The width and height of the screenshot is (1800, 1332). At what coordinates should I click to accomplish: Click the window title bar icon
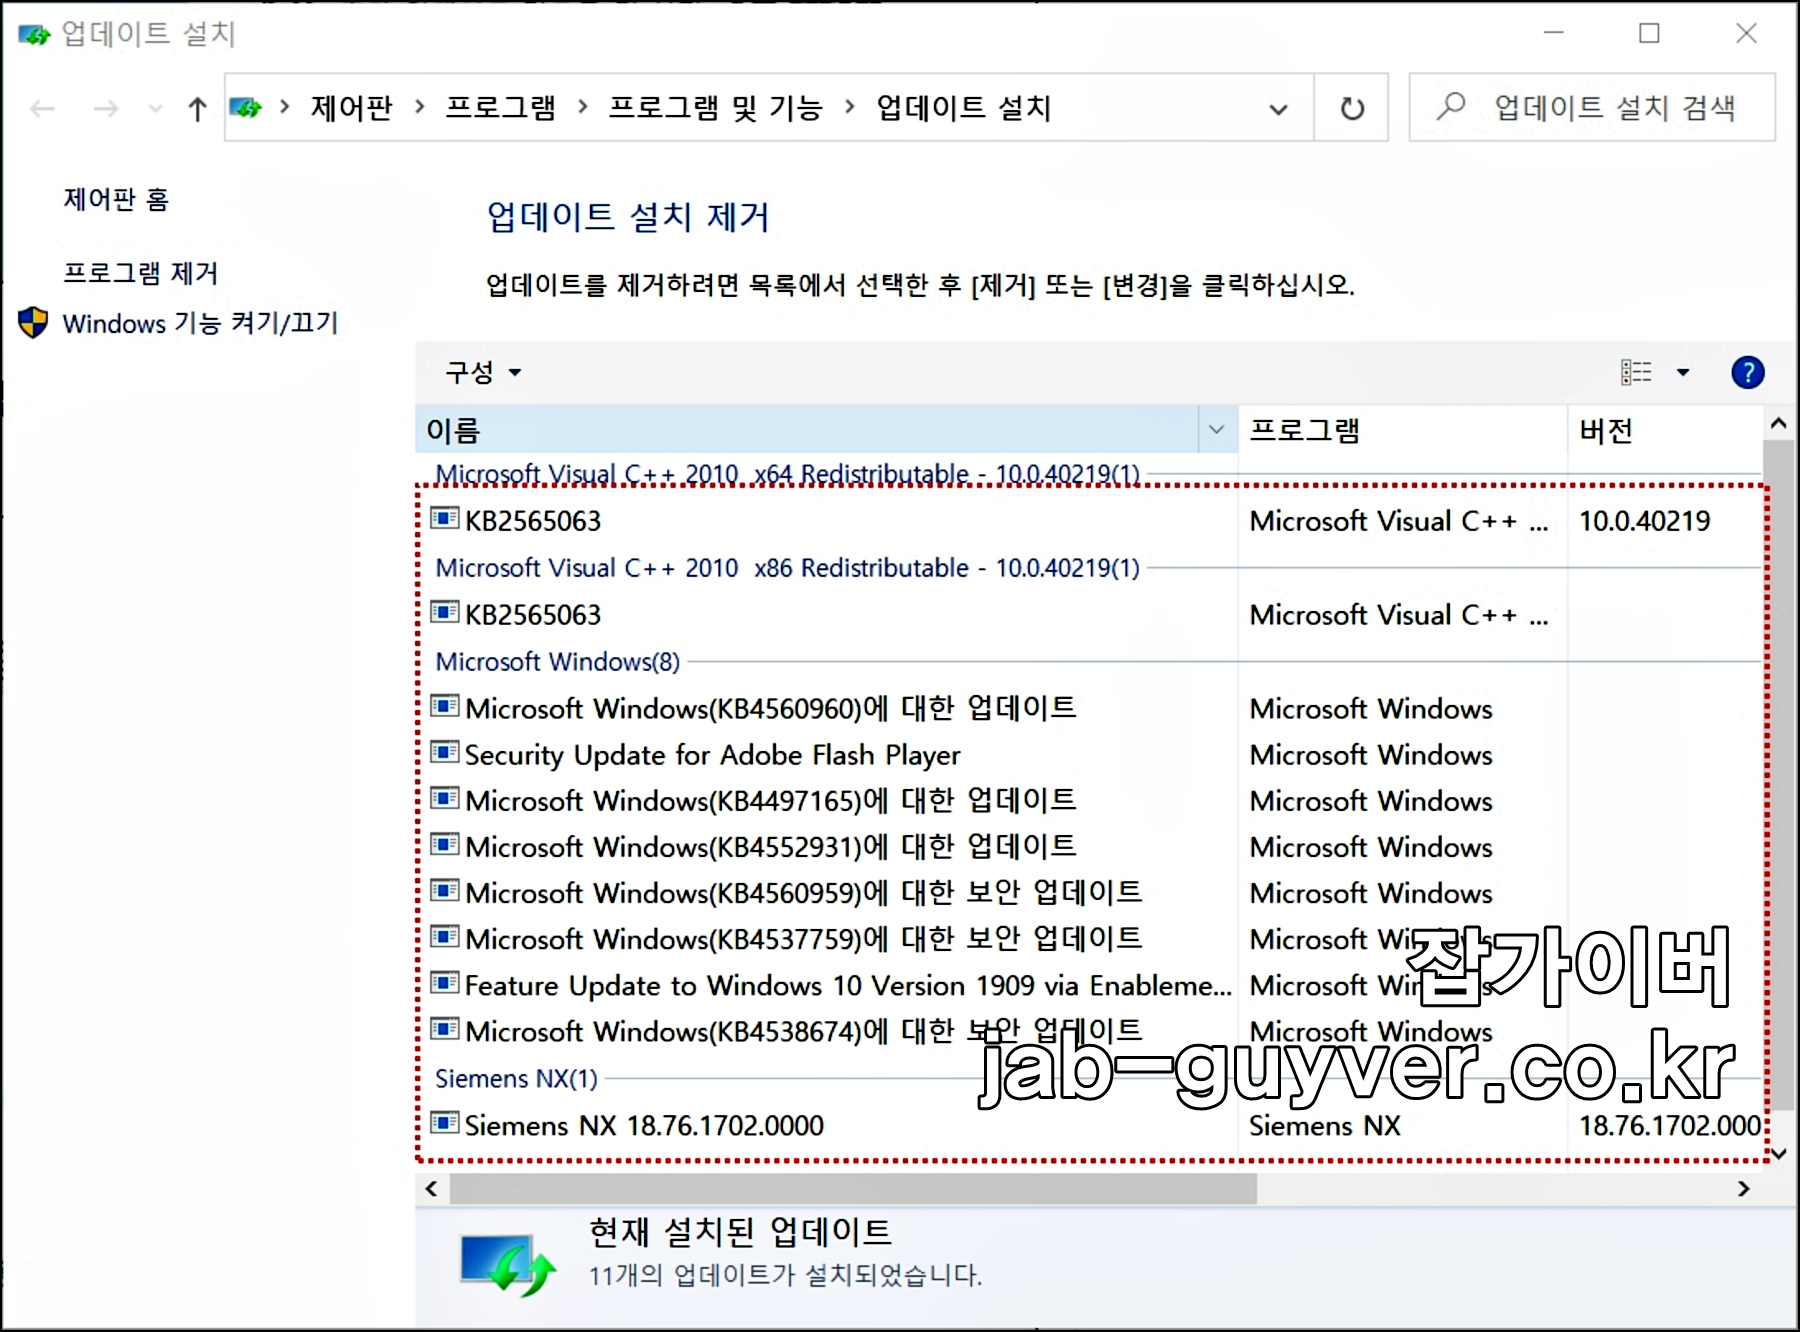(x=34, y=34)
